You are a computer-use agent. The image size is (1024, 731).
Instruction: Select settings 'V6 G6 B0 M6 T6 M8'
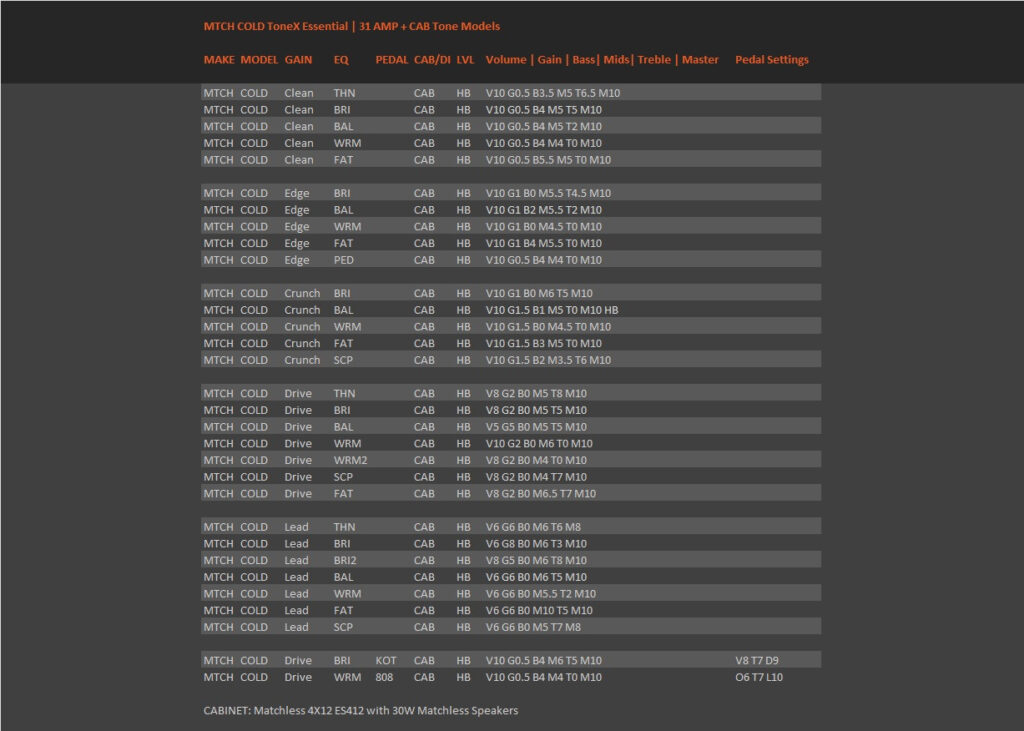point(533,527)
